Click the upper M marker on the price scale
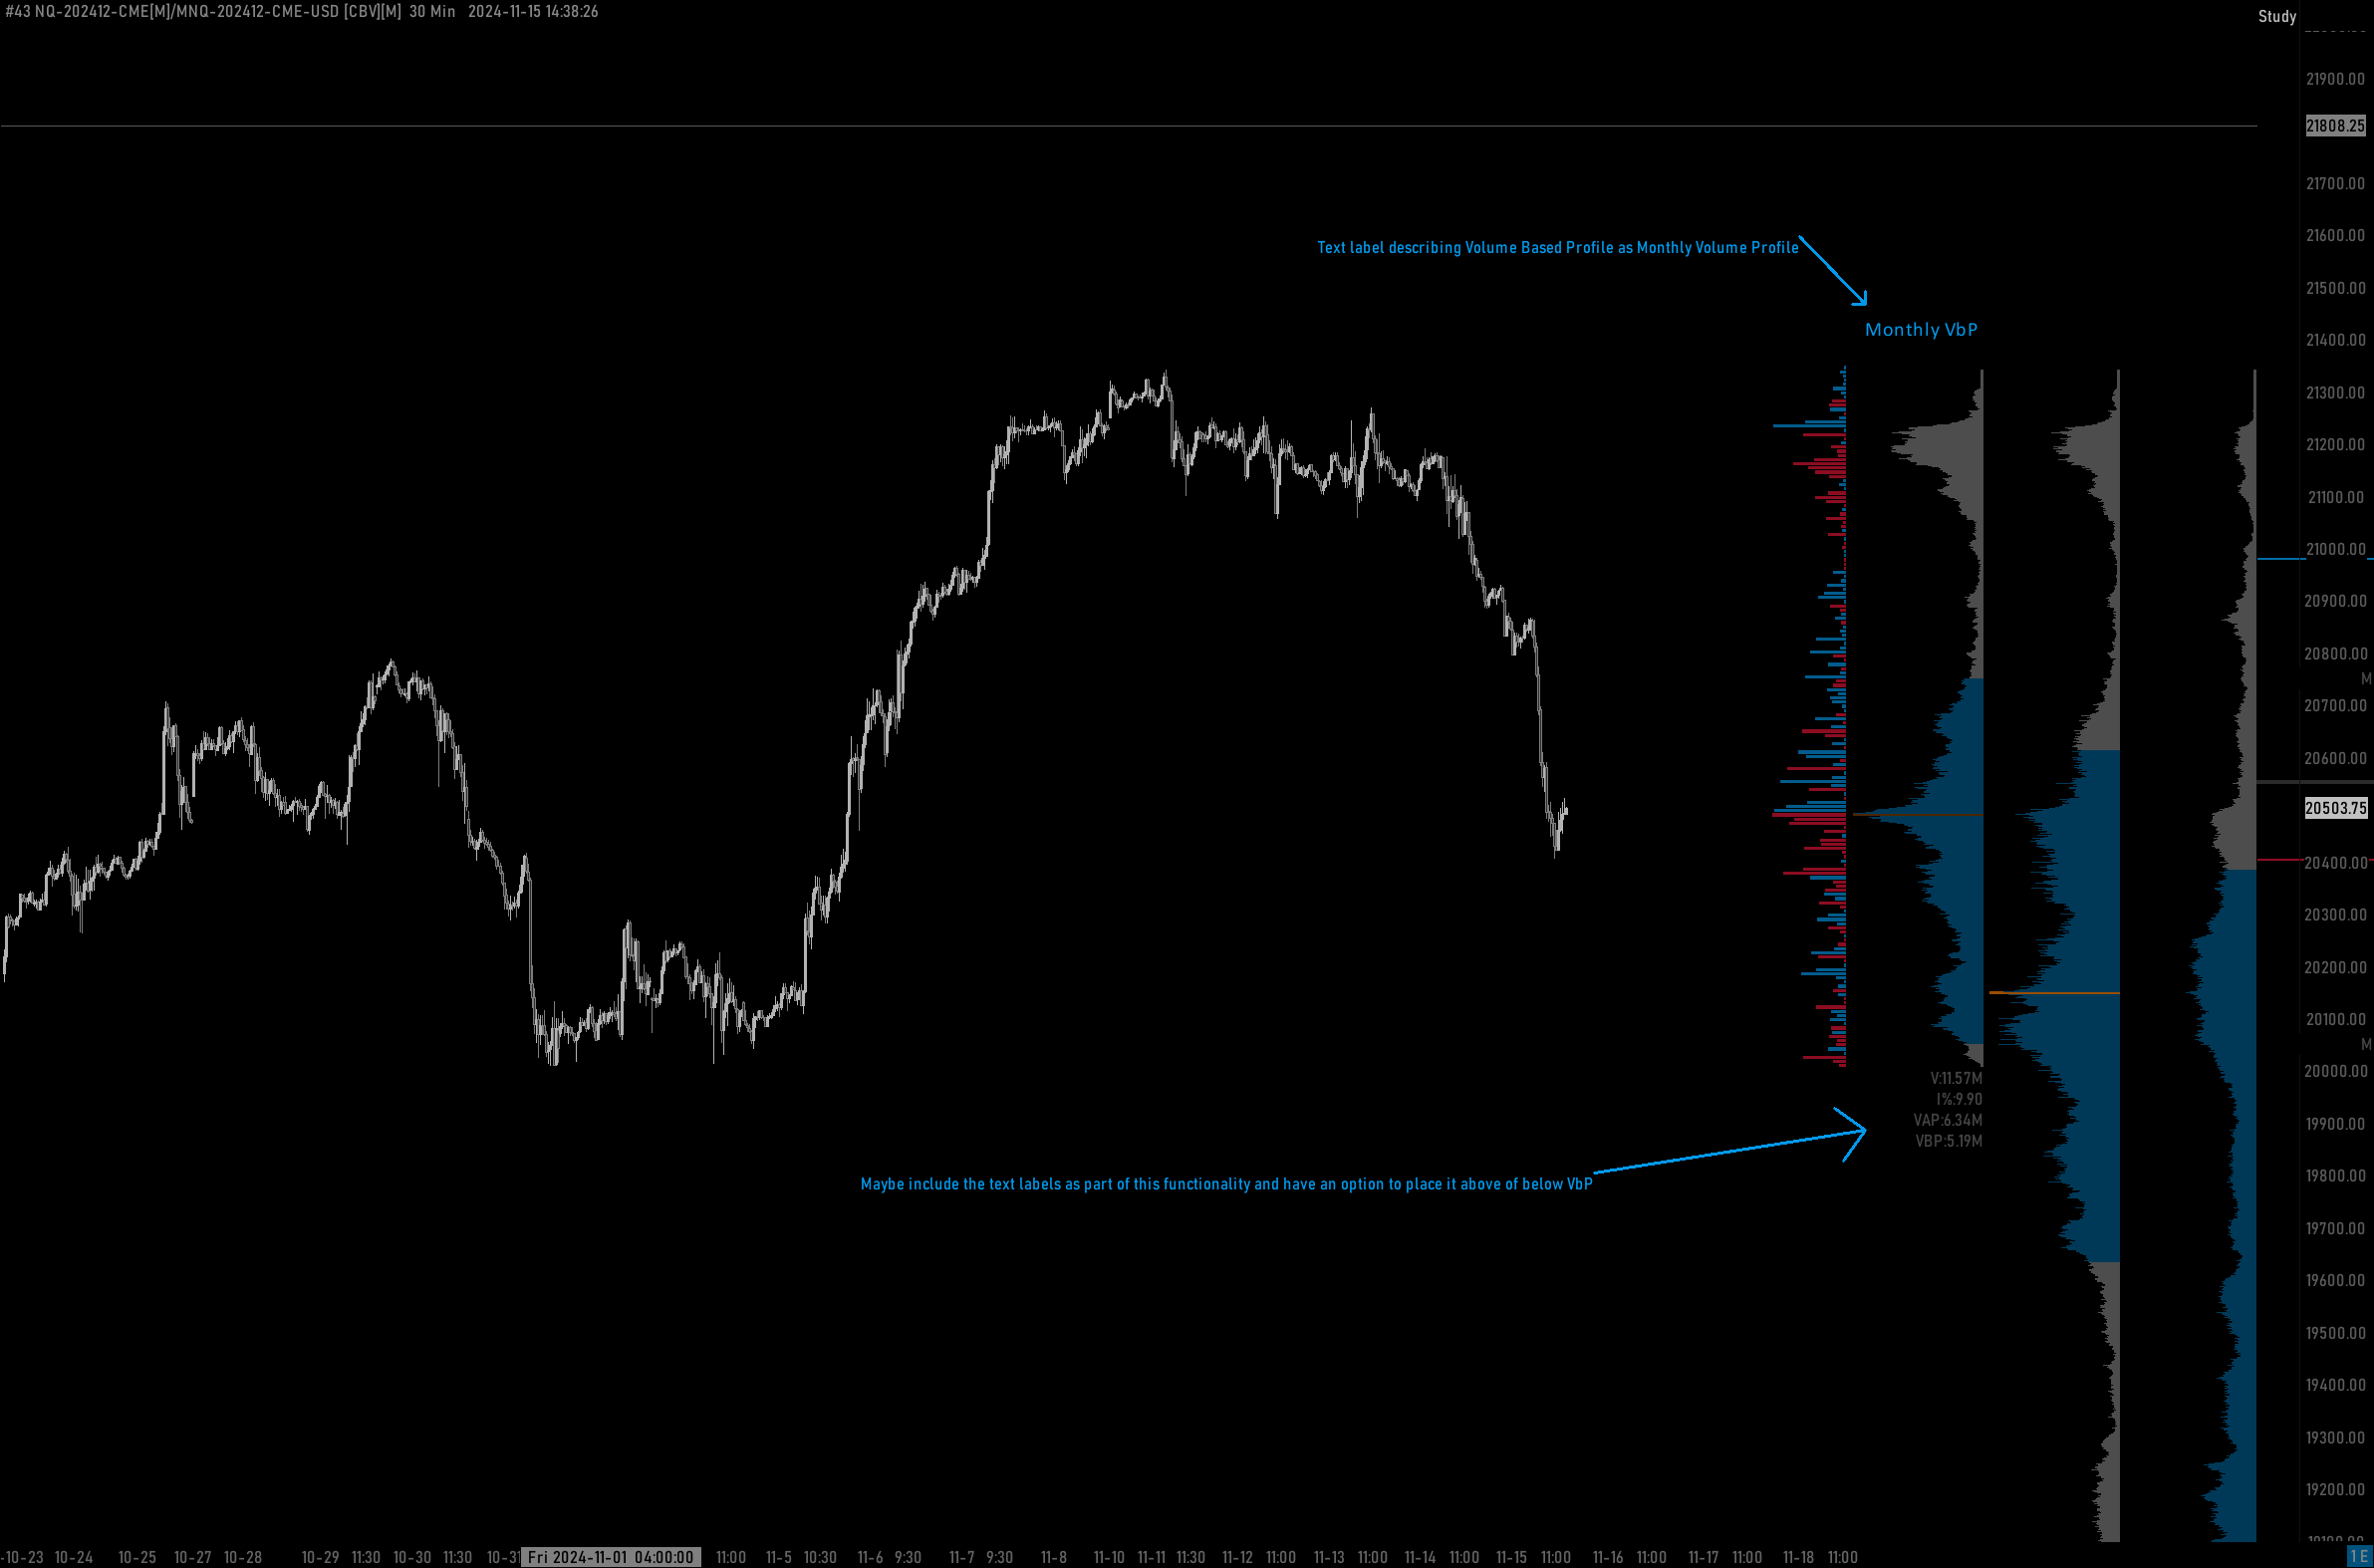The height and width of the screenshot is (1568, 2374). [2365, 679]
